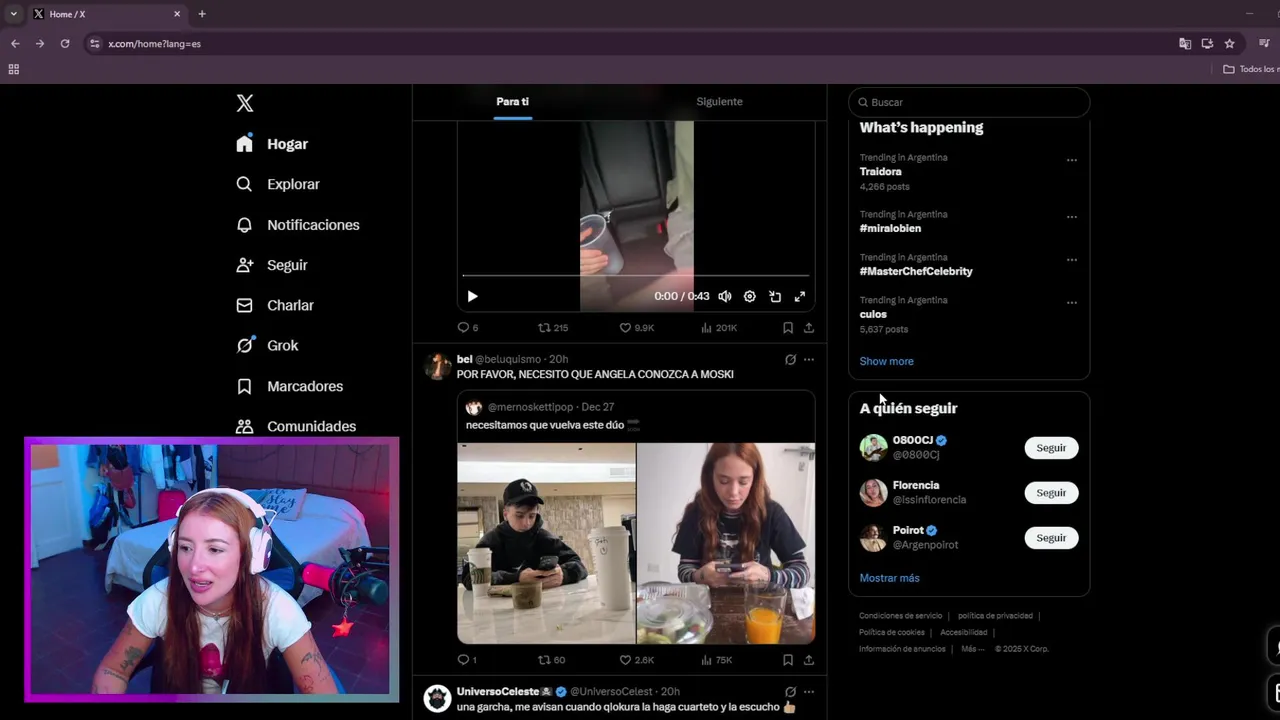Screen dimensions: 1280x720
Task: Bookmark the bel post
Action: 788,660
